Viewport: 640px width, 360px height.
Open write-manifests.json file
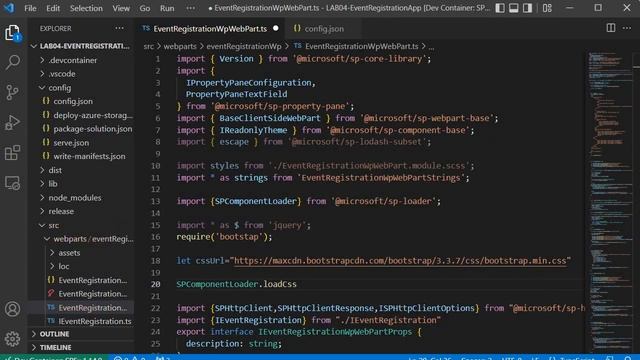pyautogui.click(x=82, y=156)
